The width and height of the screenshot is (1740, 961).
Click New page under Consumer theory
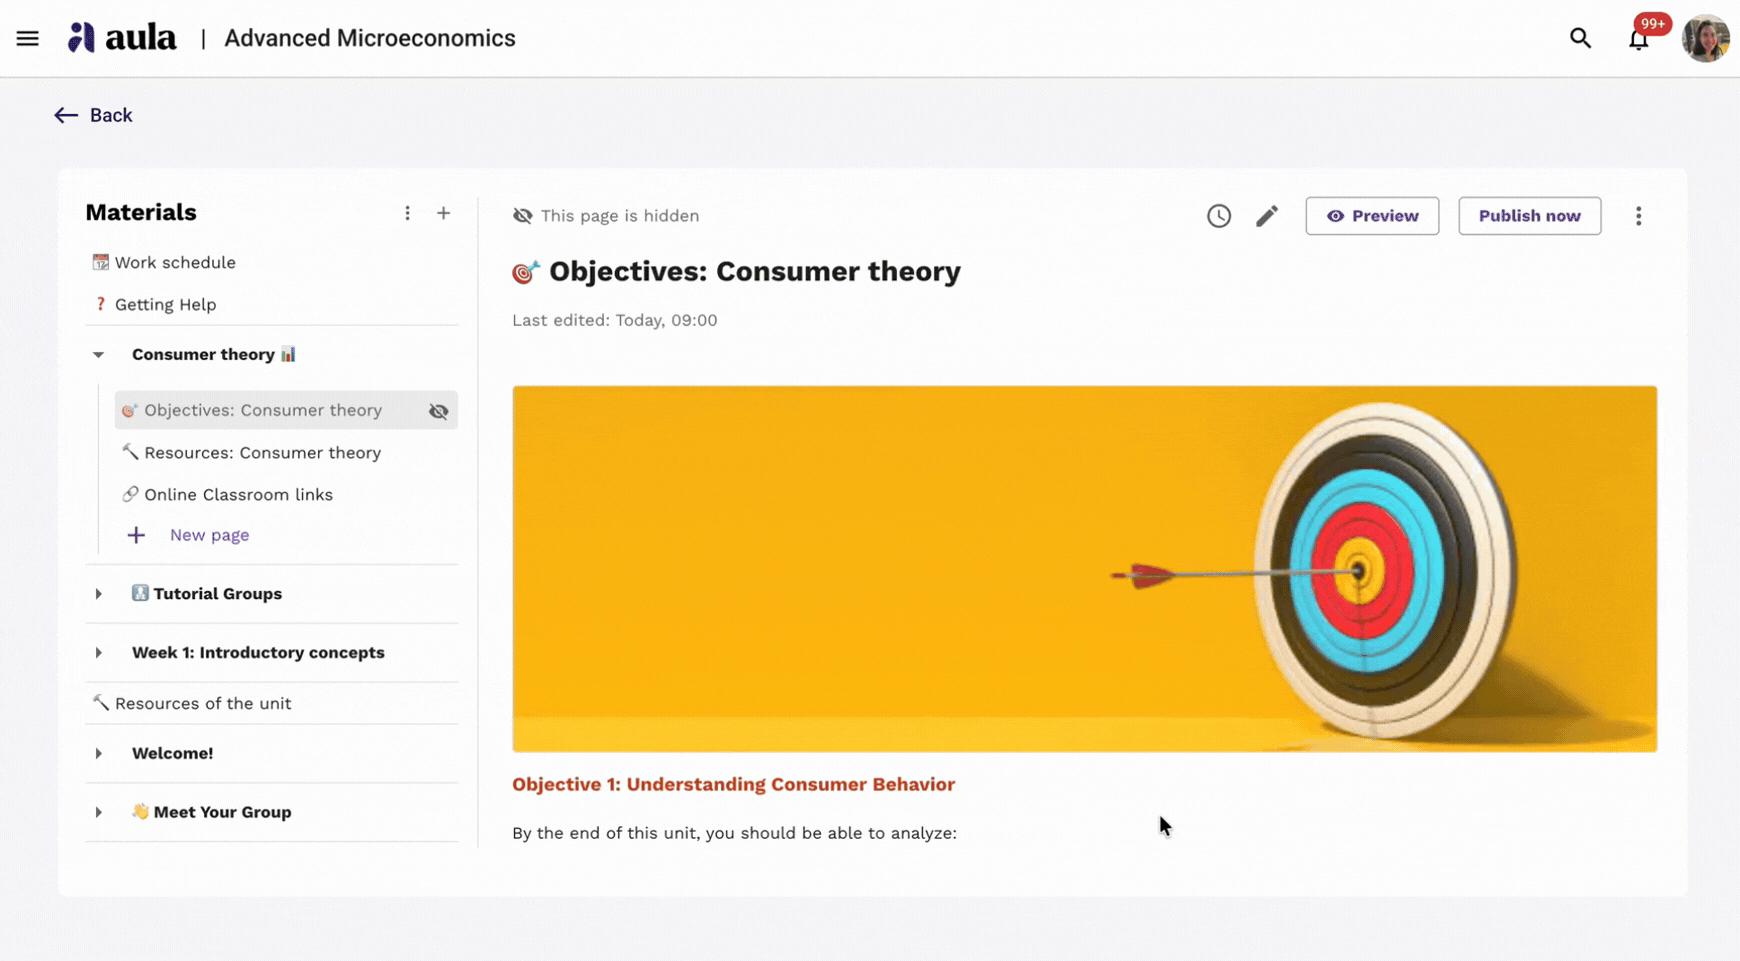(209, 535)
